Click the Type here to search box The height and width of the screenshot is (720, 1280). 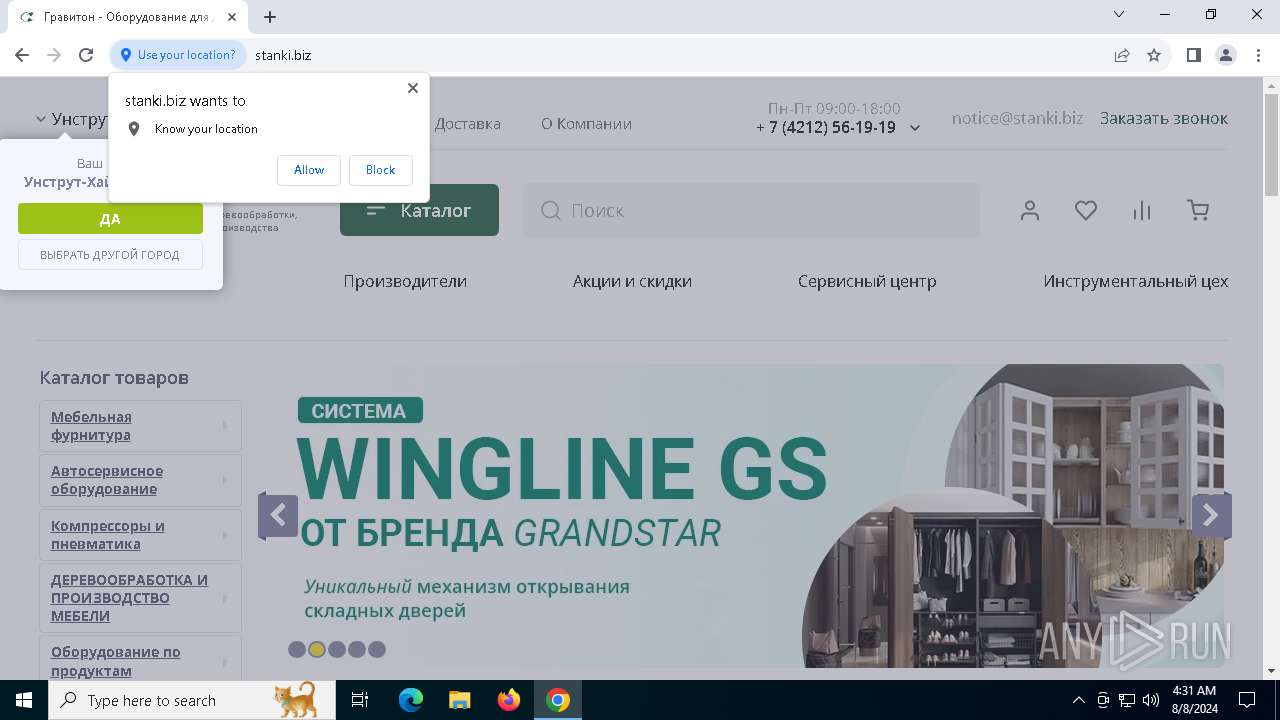(192, 700)
